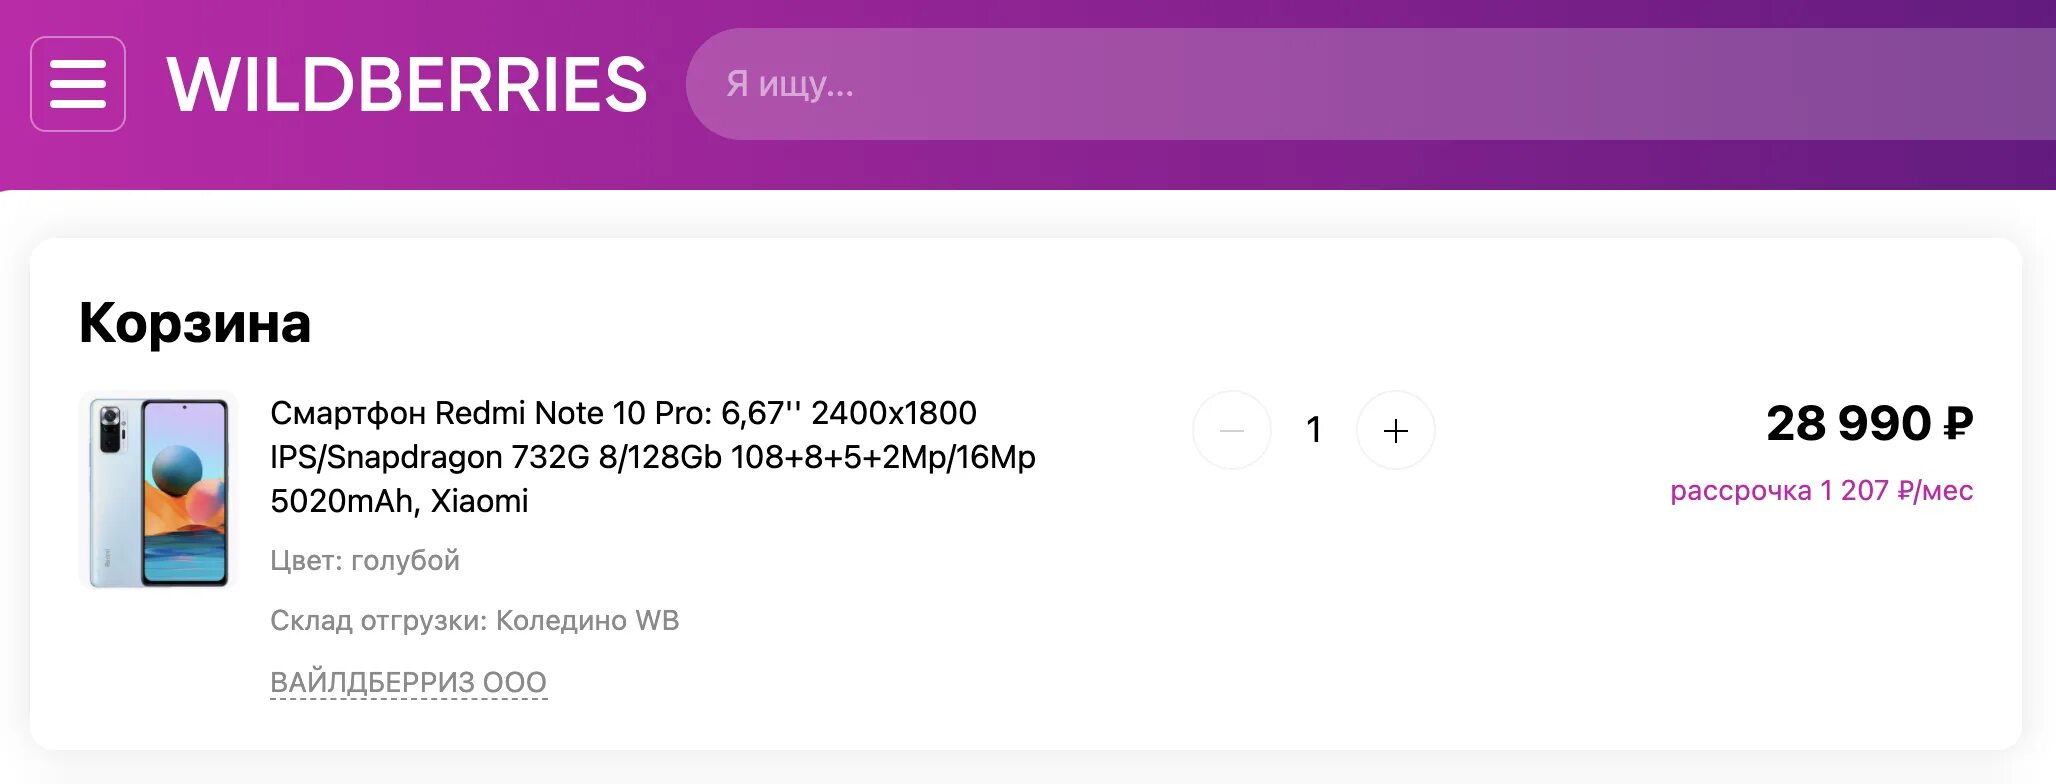Focus the "Я ищу..." search field
This screenshot has height=784, width=2056.
pyautogui.click(x=1300, y=84)
